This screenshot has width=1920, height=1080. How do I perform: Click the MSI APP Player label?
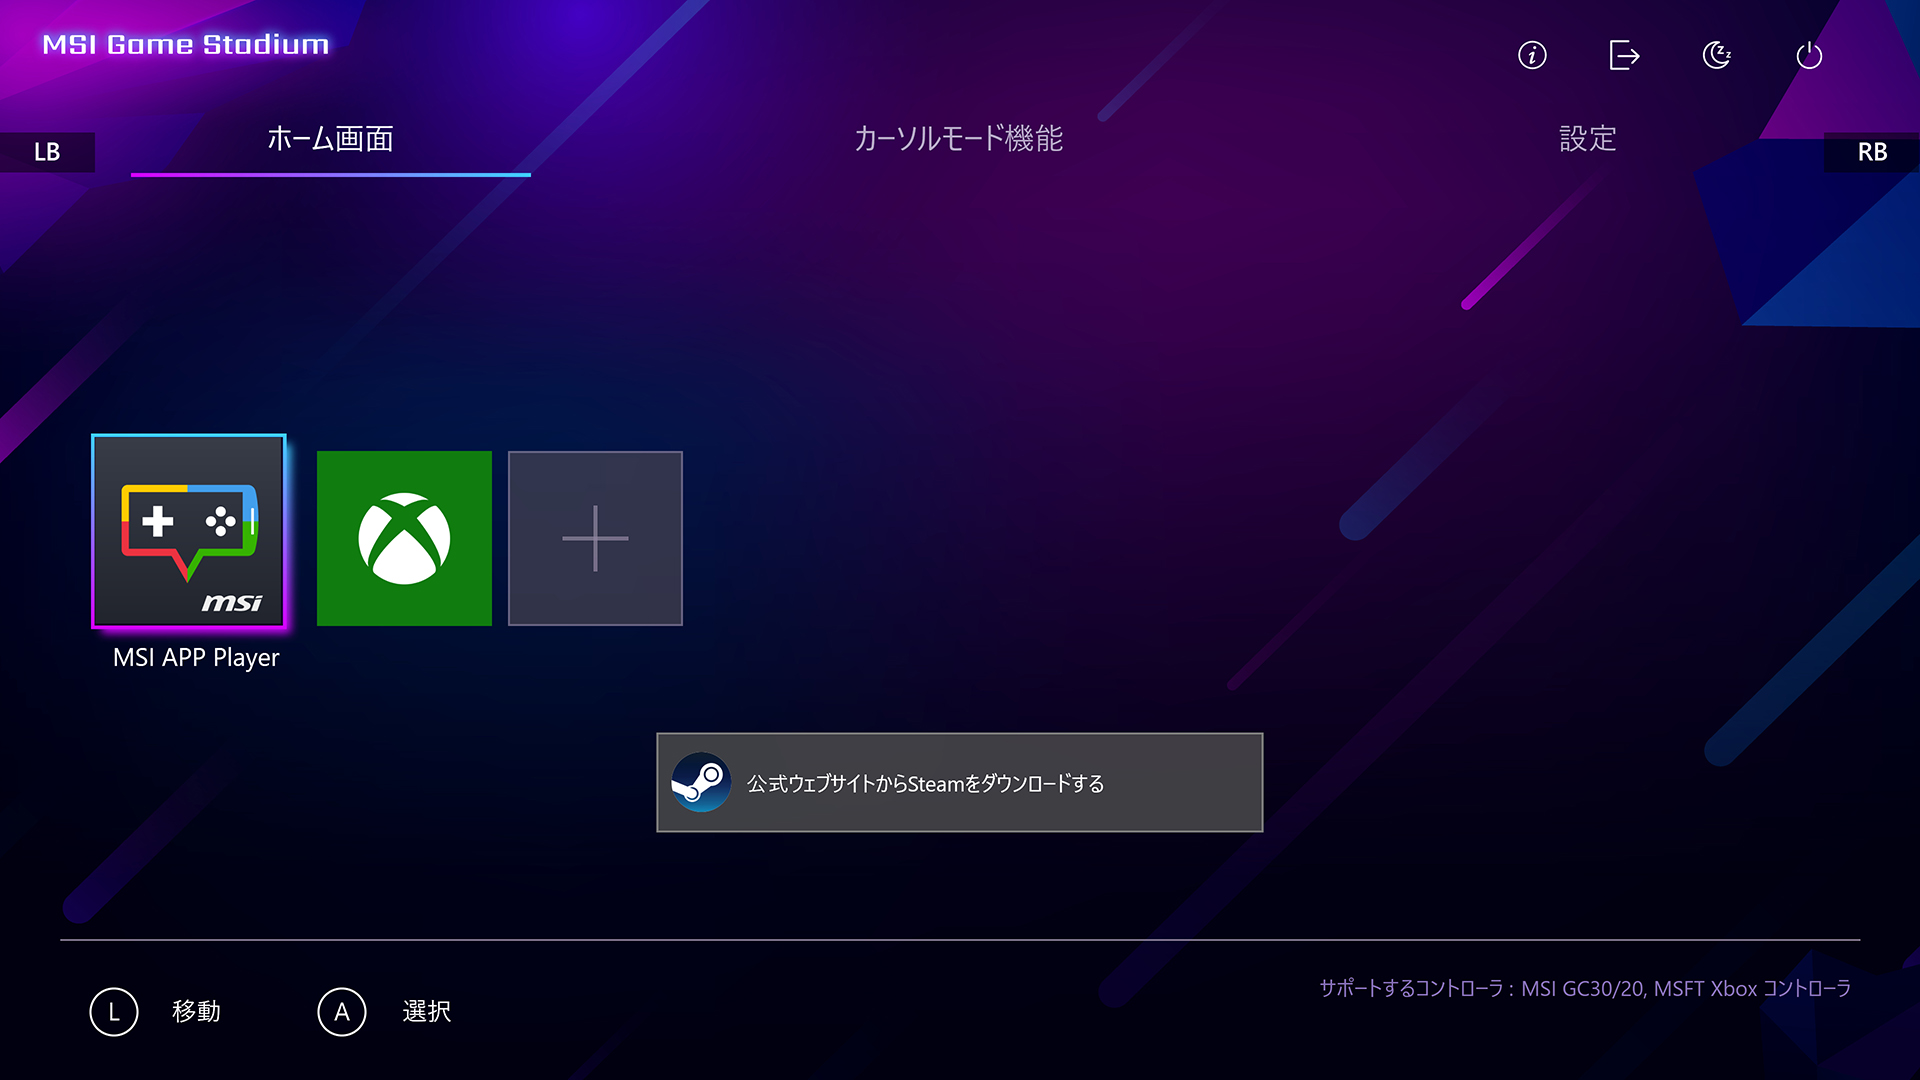click(196, 657)
